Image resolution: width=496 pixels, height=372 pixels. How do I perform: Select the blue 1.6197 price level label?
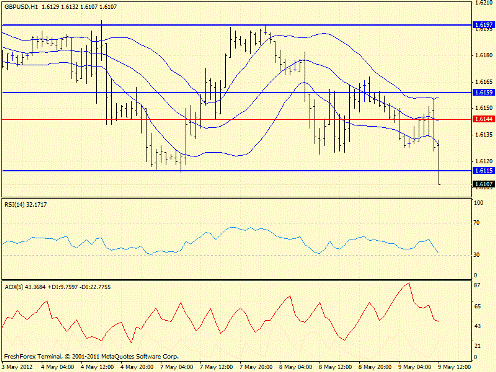pyautogui.click(x=484, y=25)
